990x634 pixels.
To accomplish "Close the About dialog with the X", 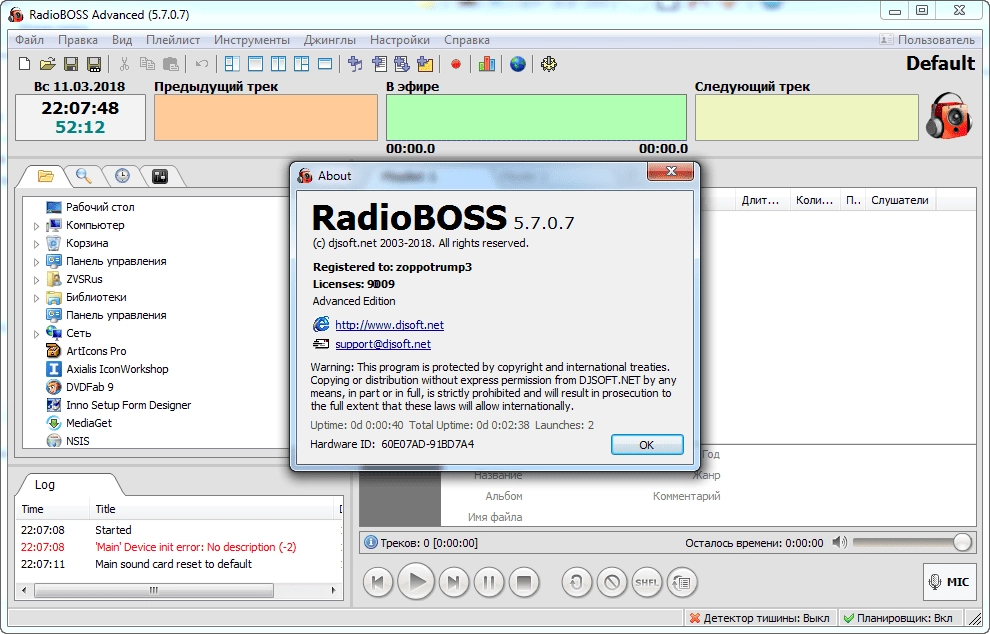I will [671, 171].
